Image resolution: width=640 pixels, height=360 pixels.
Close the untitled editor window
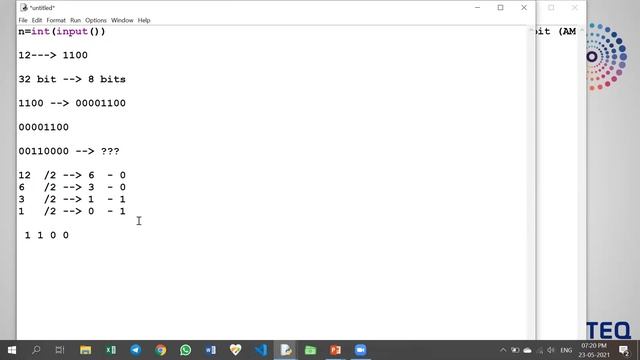(524, 7)
